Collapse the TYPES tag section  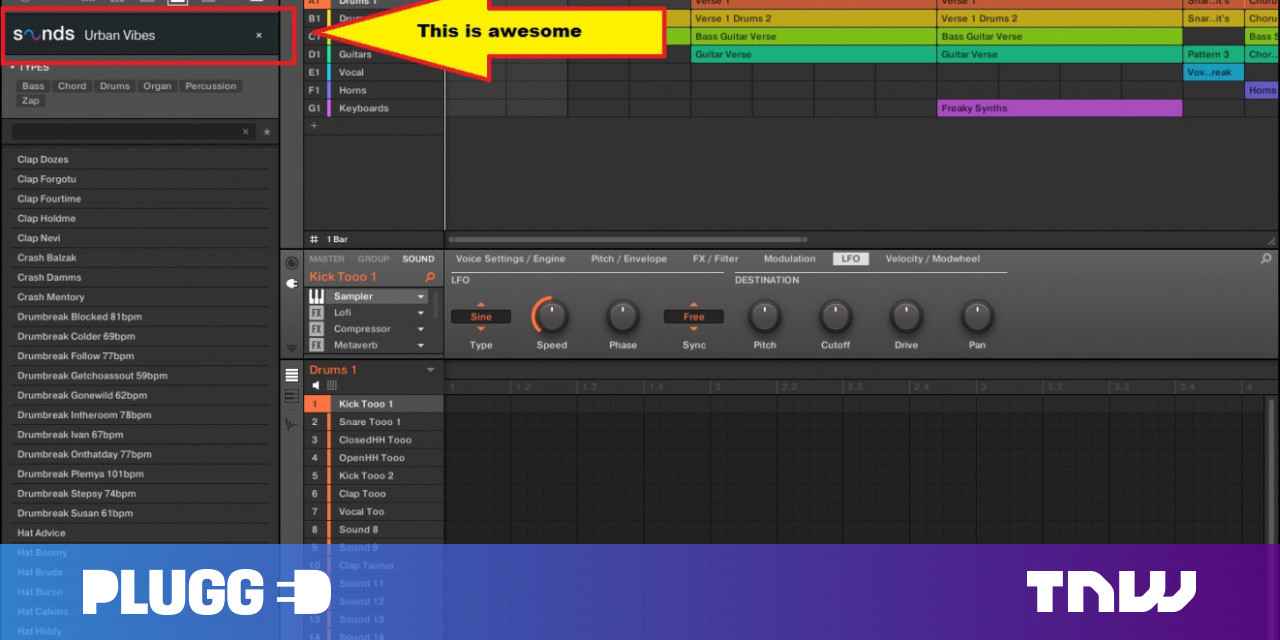click(14, 68)
